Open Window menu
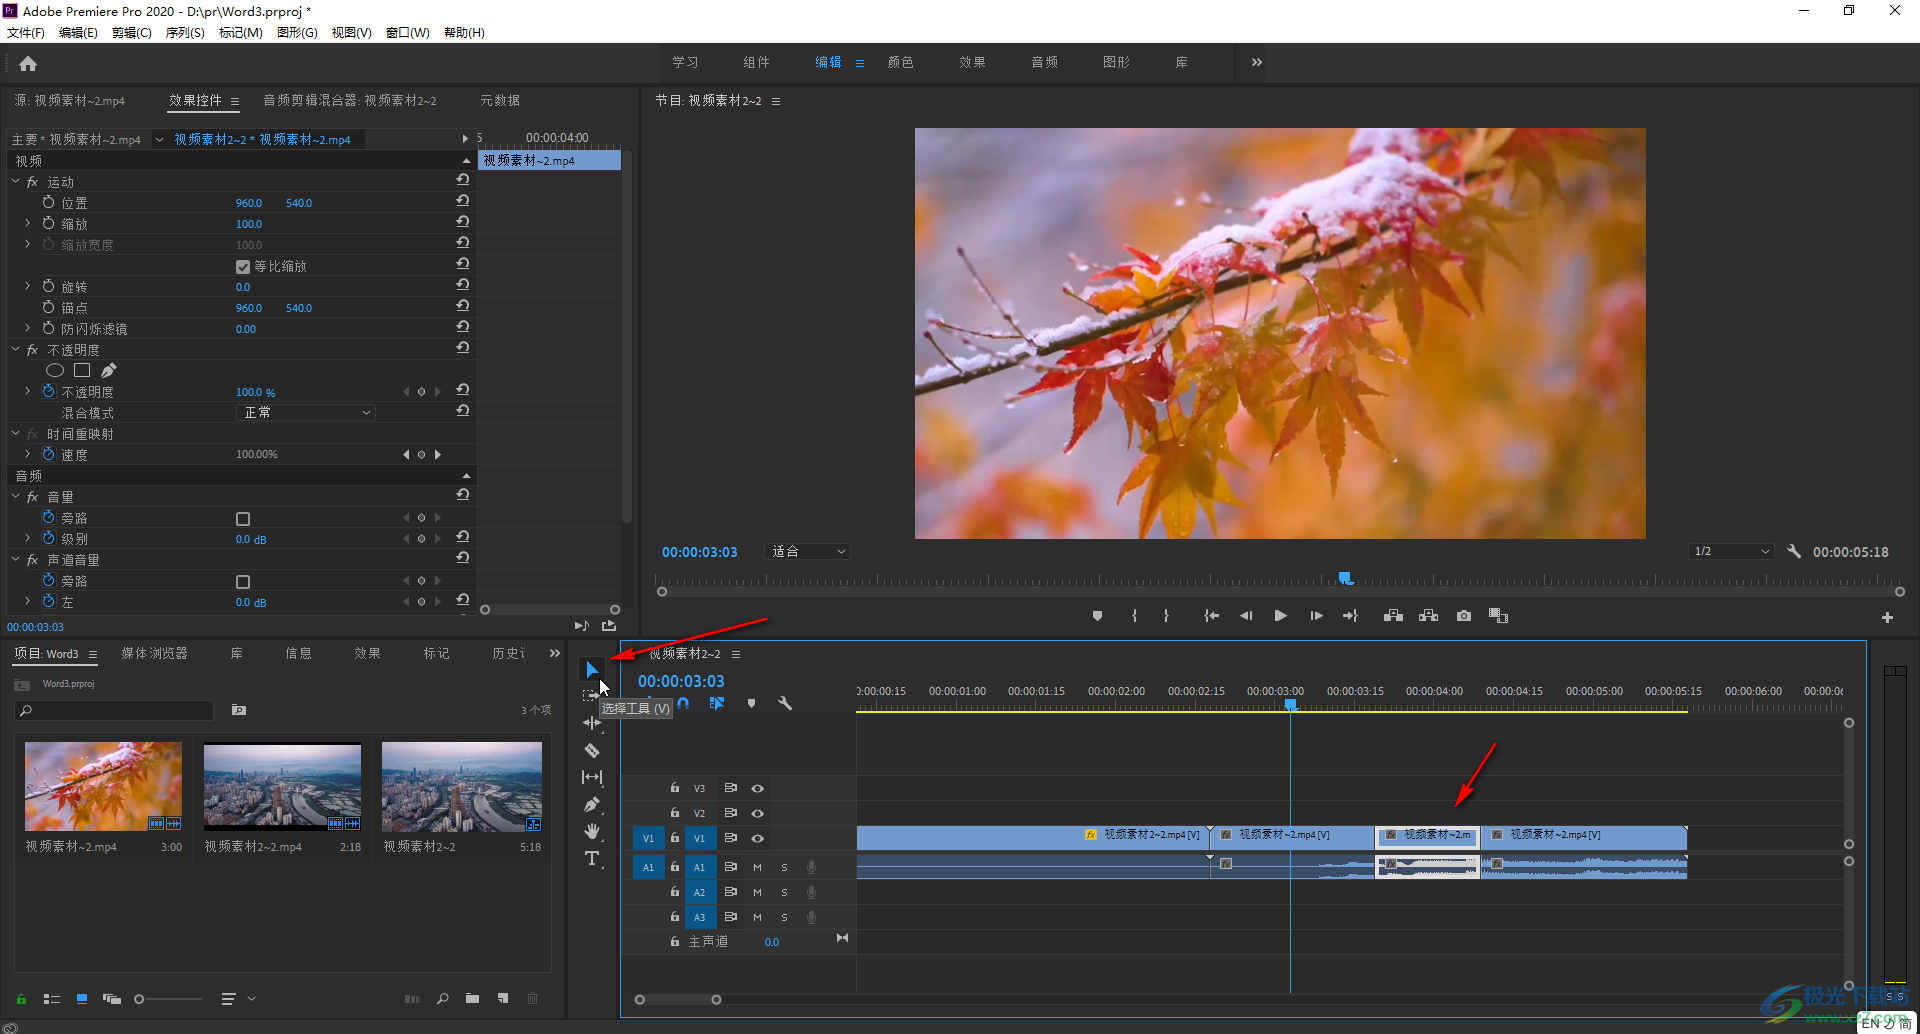This screenshot has width=1920, height=1034. [x=407, y=33]
